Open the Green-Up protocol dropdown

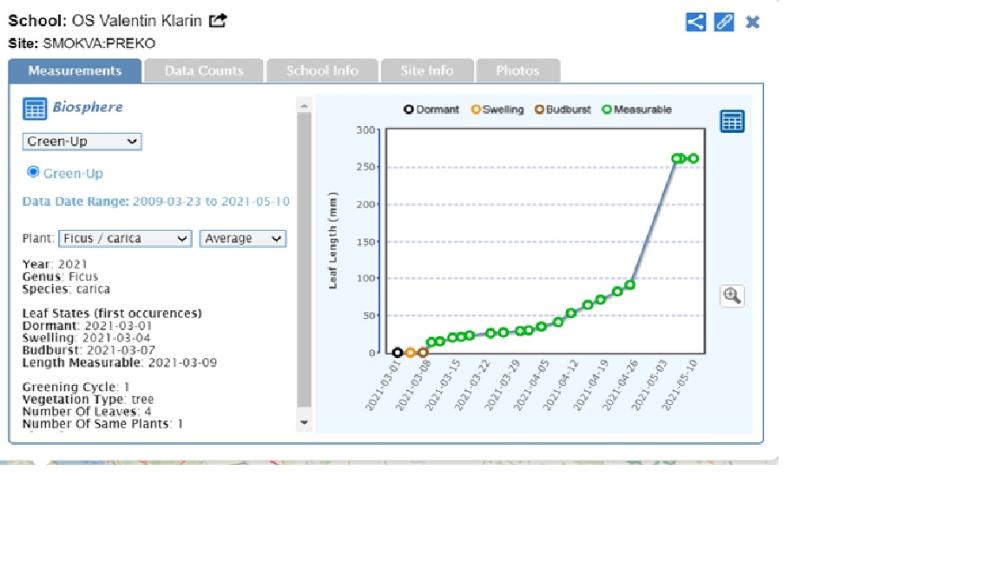pyautogui.click(x=82, y=142)
